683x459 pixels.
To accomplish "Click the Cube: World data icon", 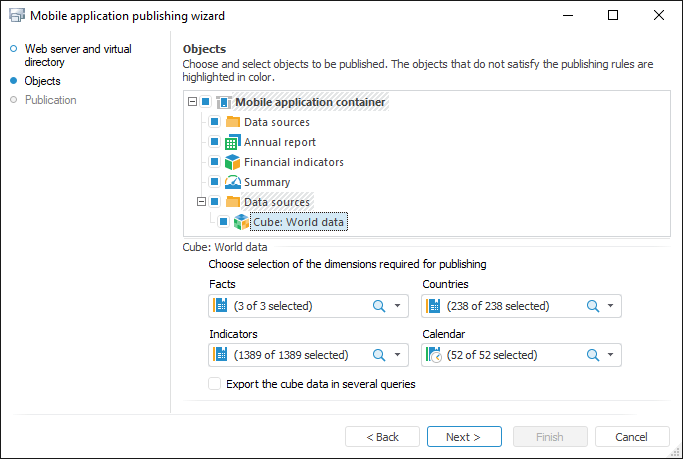I will (241, 222).
